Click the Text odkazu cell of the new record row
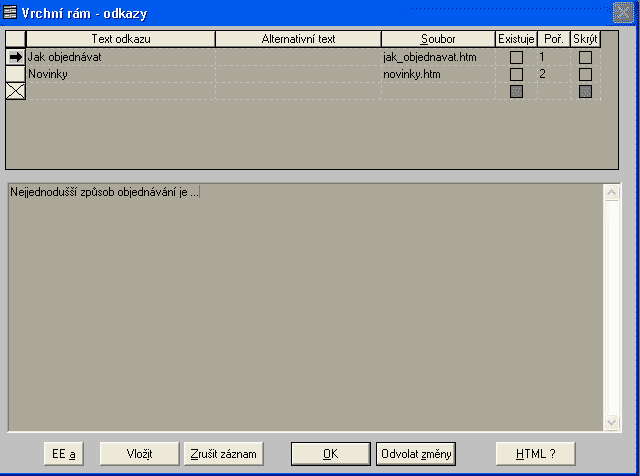 pyautogui.click(x=121, y=91)
